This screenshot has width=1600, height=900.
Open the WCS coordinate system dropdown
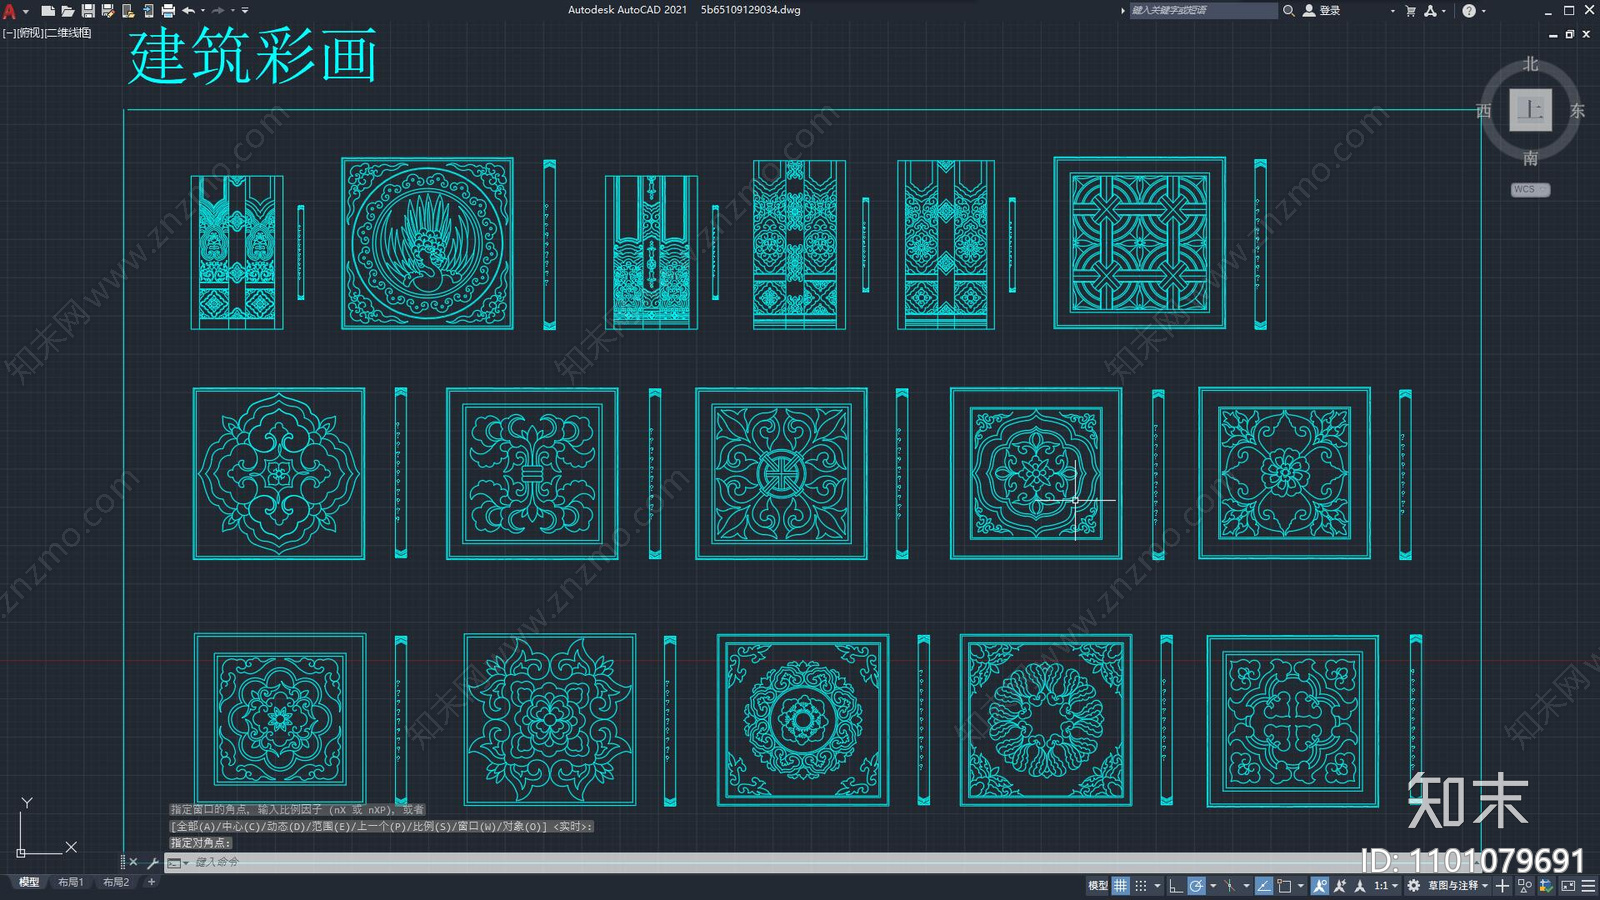click(1530, 189)
